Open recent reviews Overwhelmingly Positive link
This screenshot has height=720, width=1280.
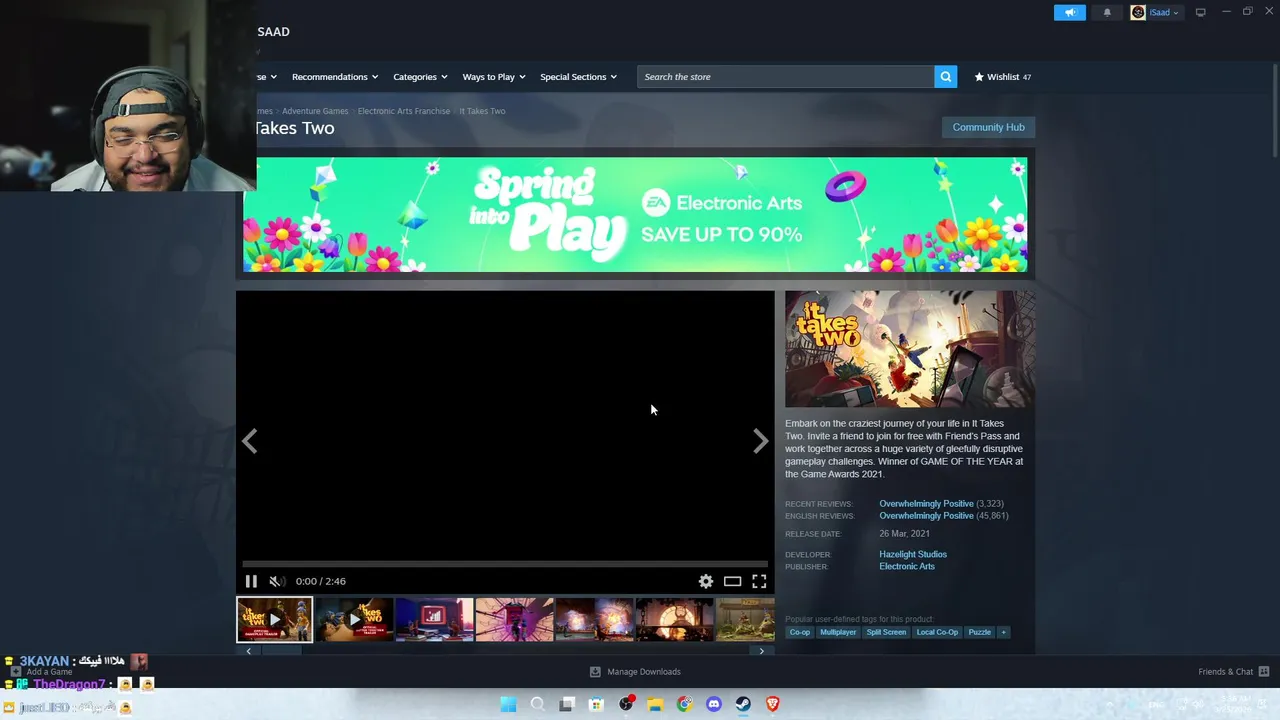click(x=926, y=504)
